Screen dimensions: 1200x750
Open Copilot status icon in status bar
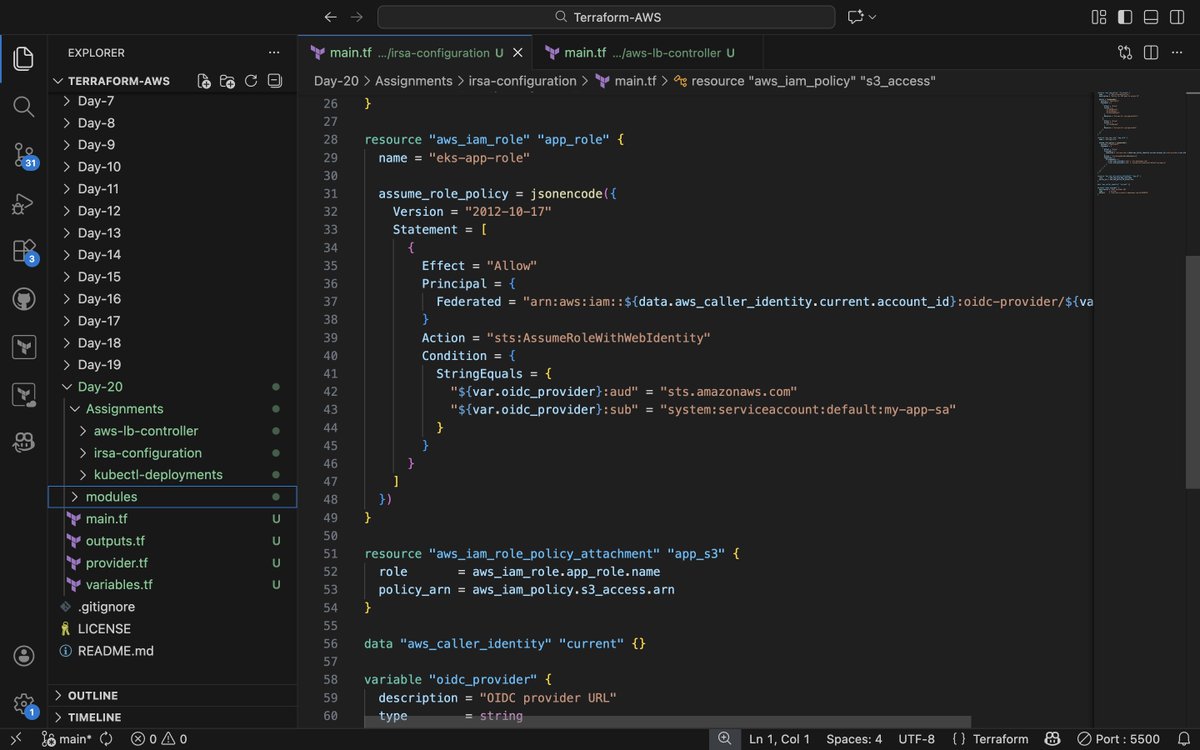pyautogui.click(x=1052, y=739)
